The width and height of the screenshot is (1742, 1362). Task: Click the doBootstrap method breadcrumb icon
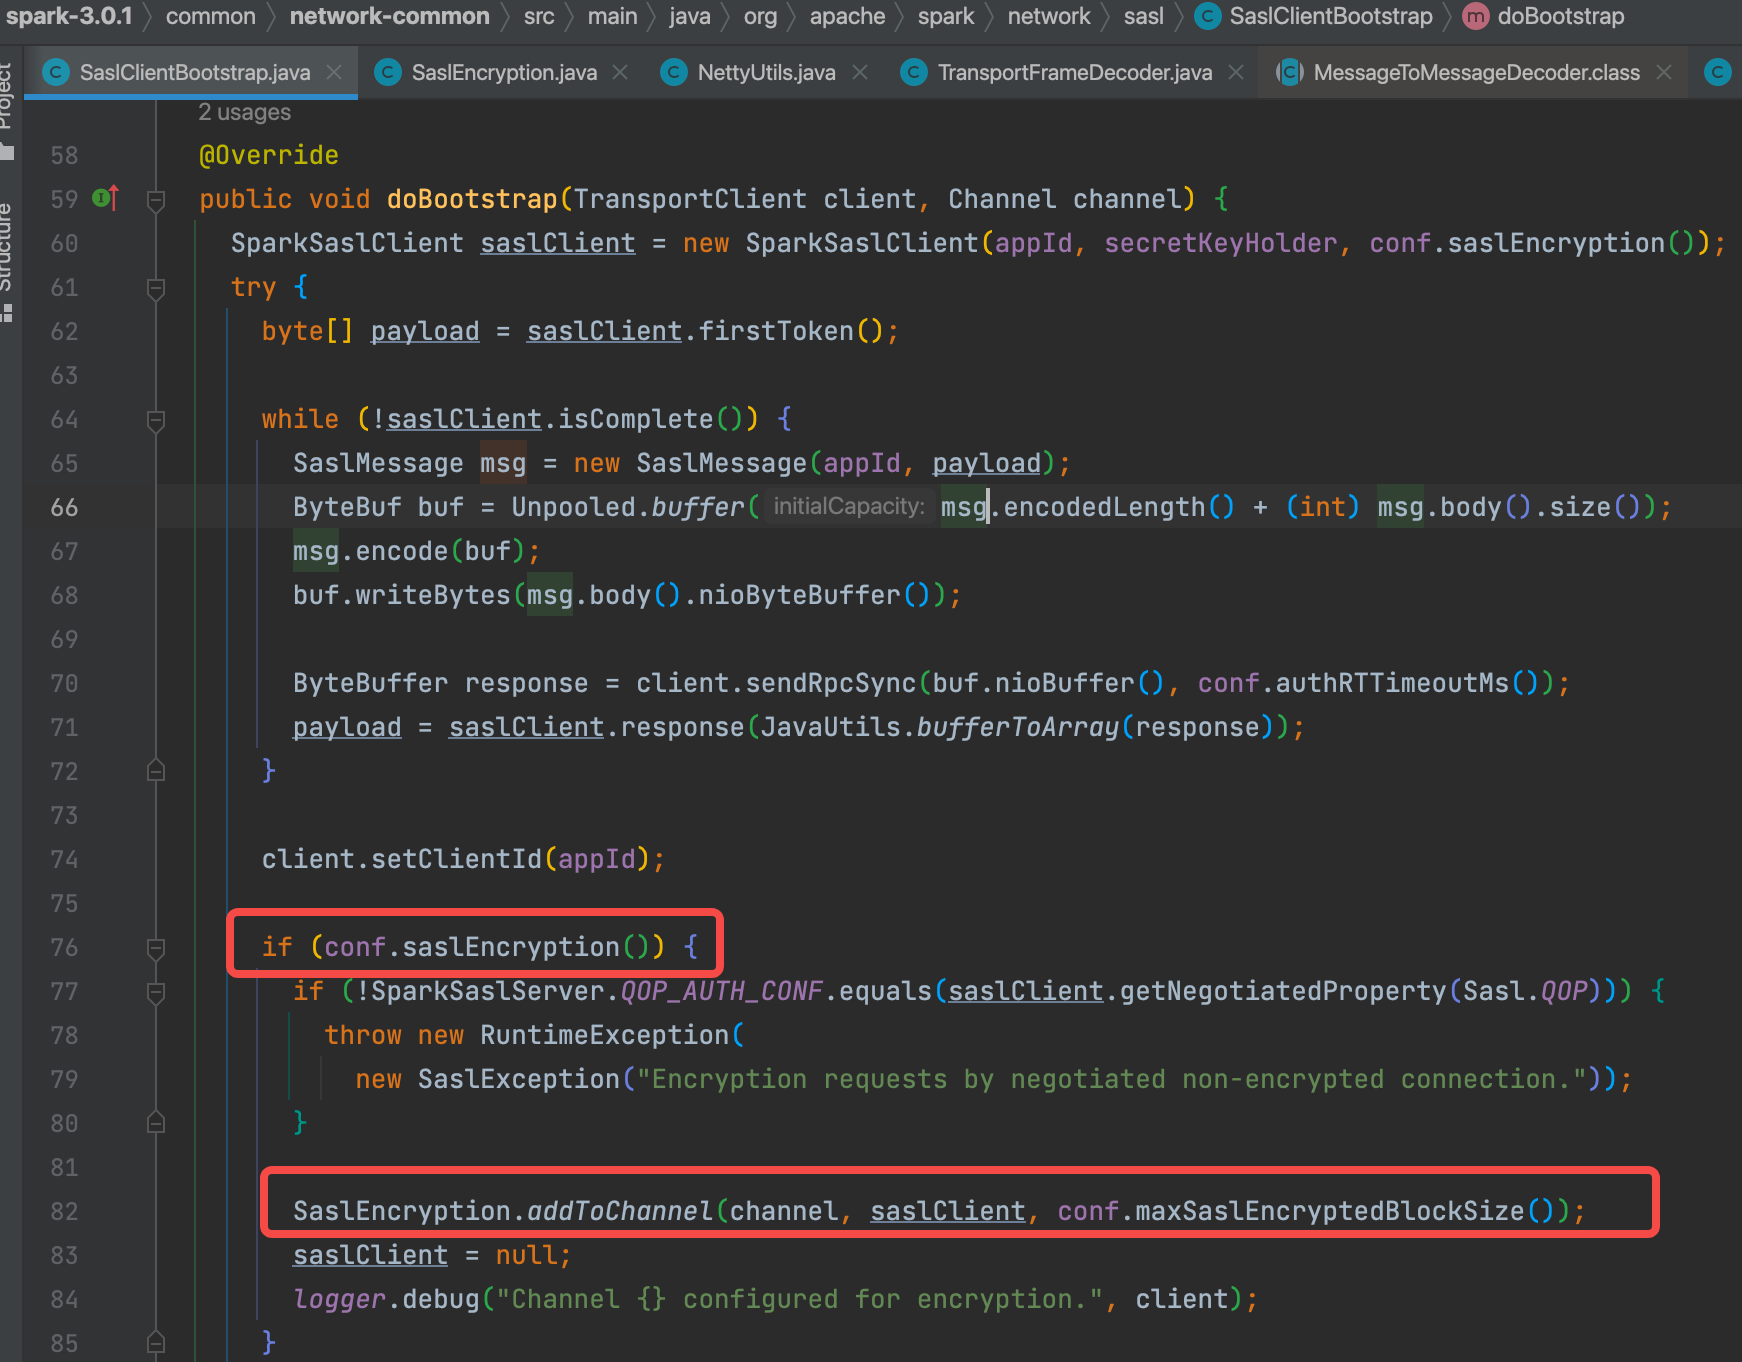(1475, 16)
